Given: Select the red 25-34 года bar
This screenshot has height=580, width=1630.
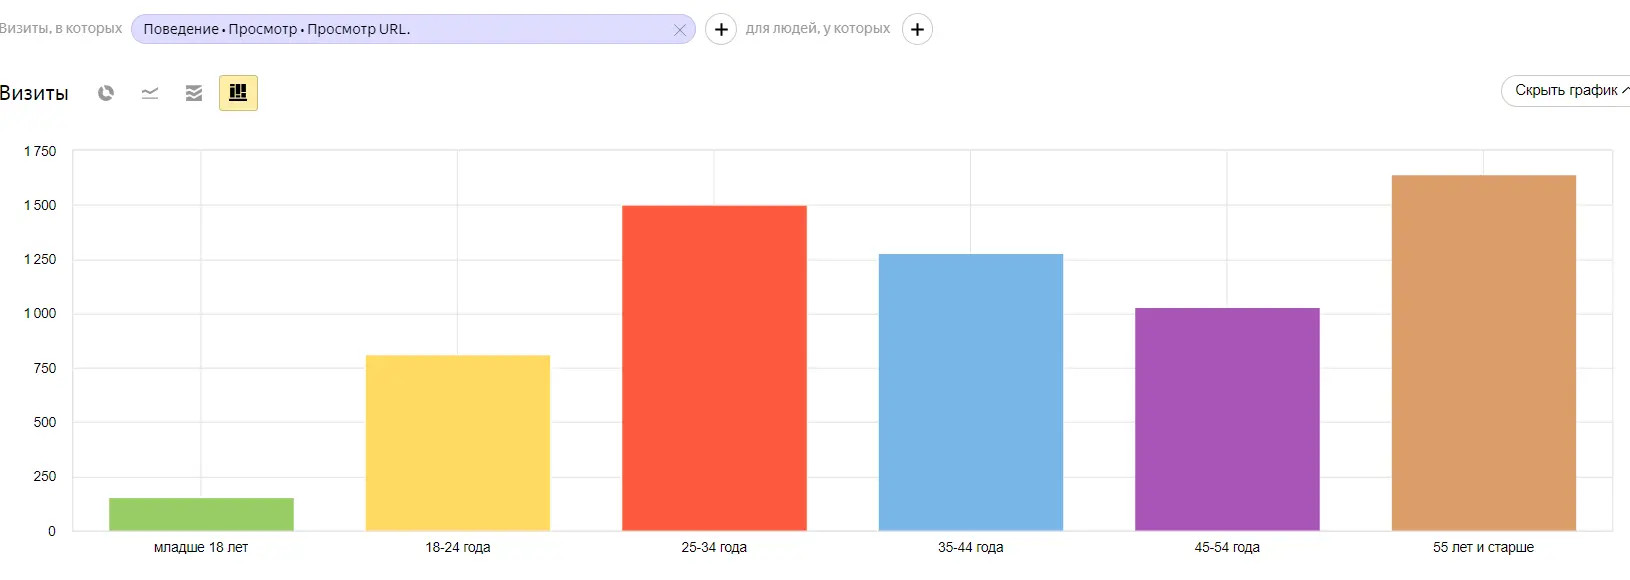Looking at the screenshot, I should point(714,368).
